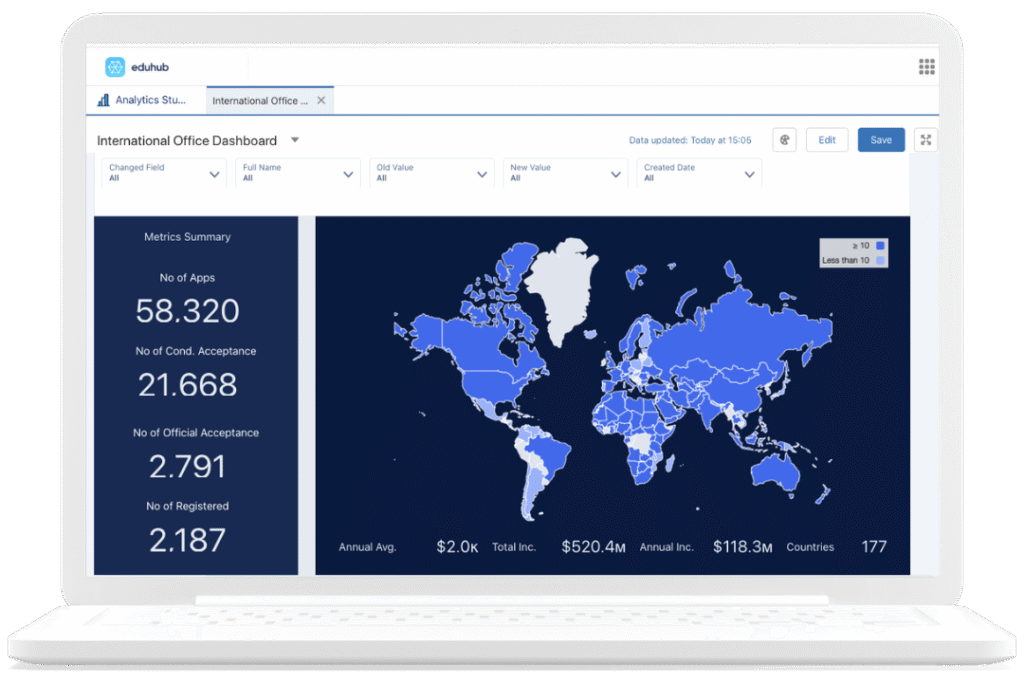Open the dashboard title caret menu
Screen dimensions: 1024x683
click(294, 140)
